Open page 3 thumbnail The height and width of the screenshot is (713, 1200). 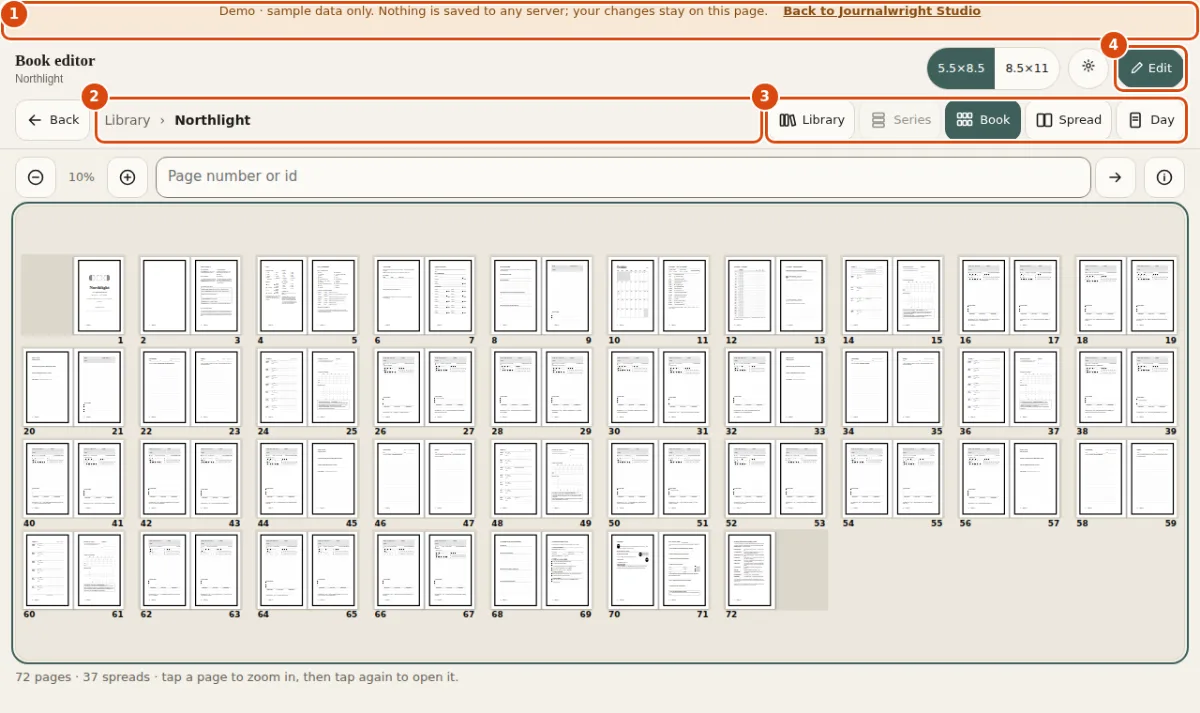[216, 296]
